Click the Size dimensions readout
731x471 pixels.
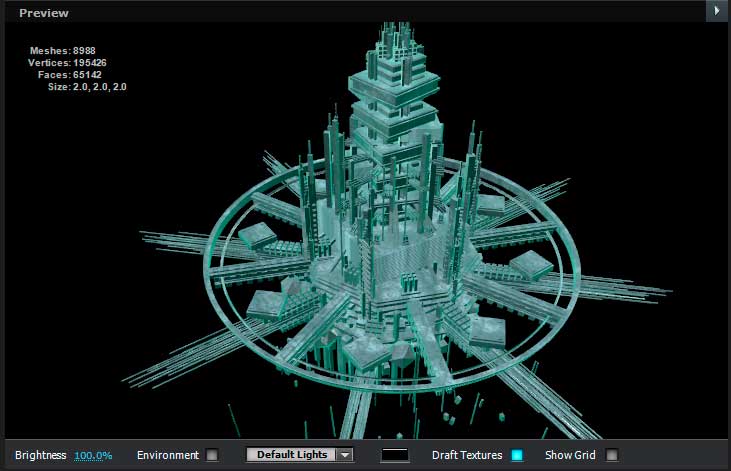tap(87, 87)
